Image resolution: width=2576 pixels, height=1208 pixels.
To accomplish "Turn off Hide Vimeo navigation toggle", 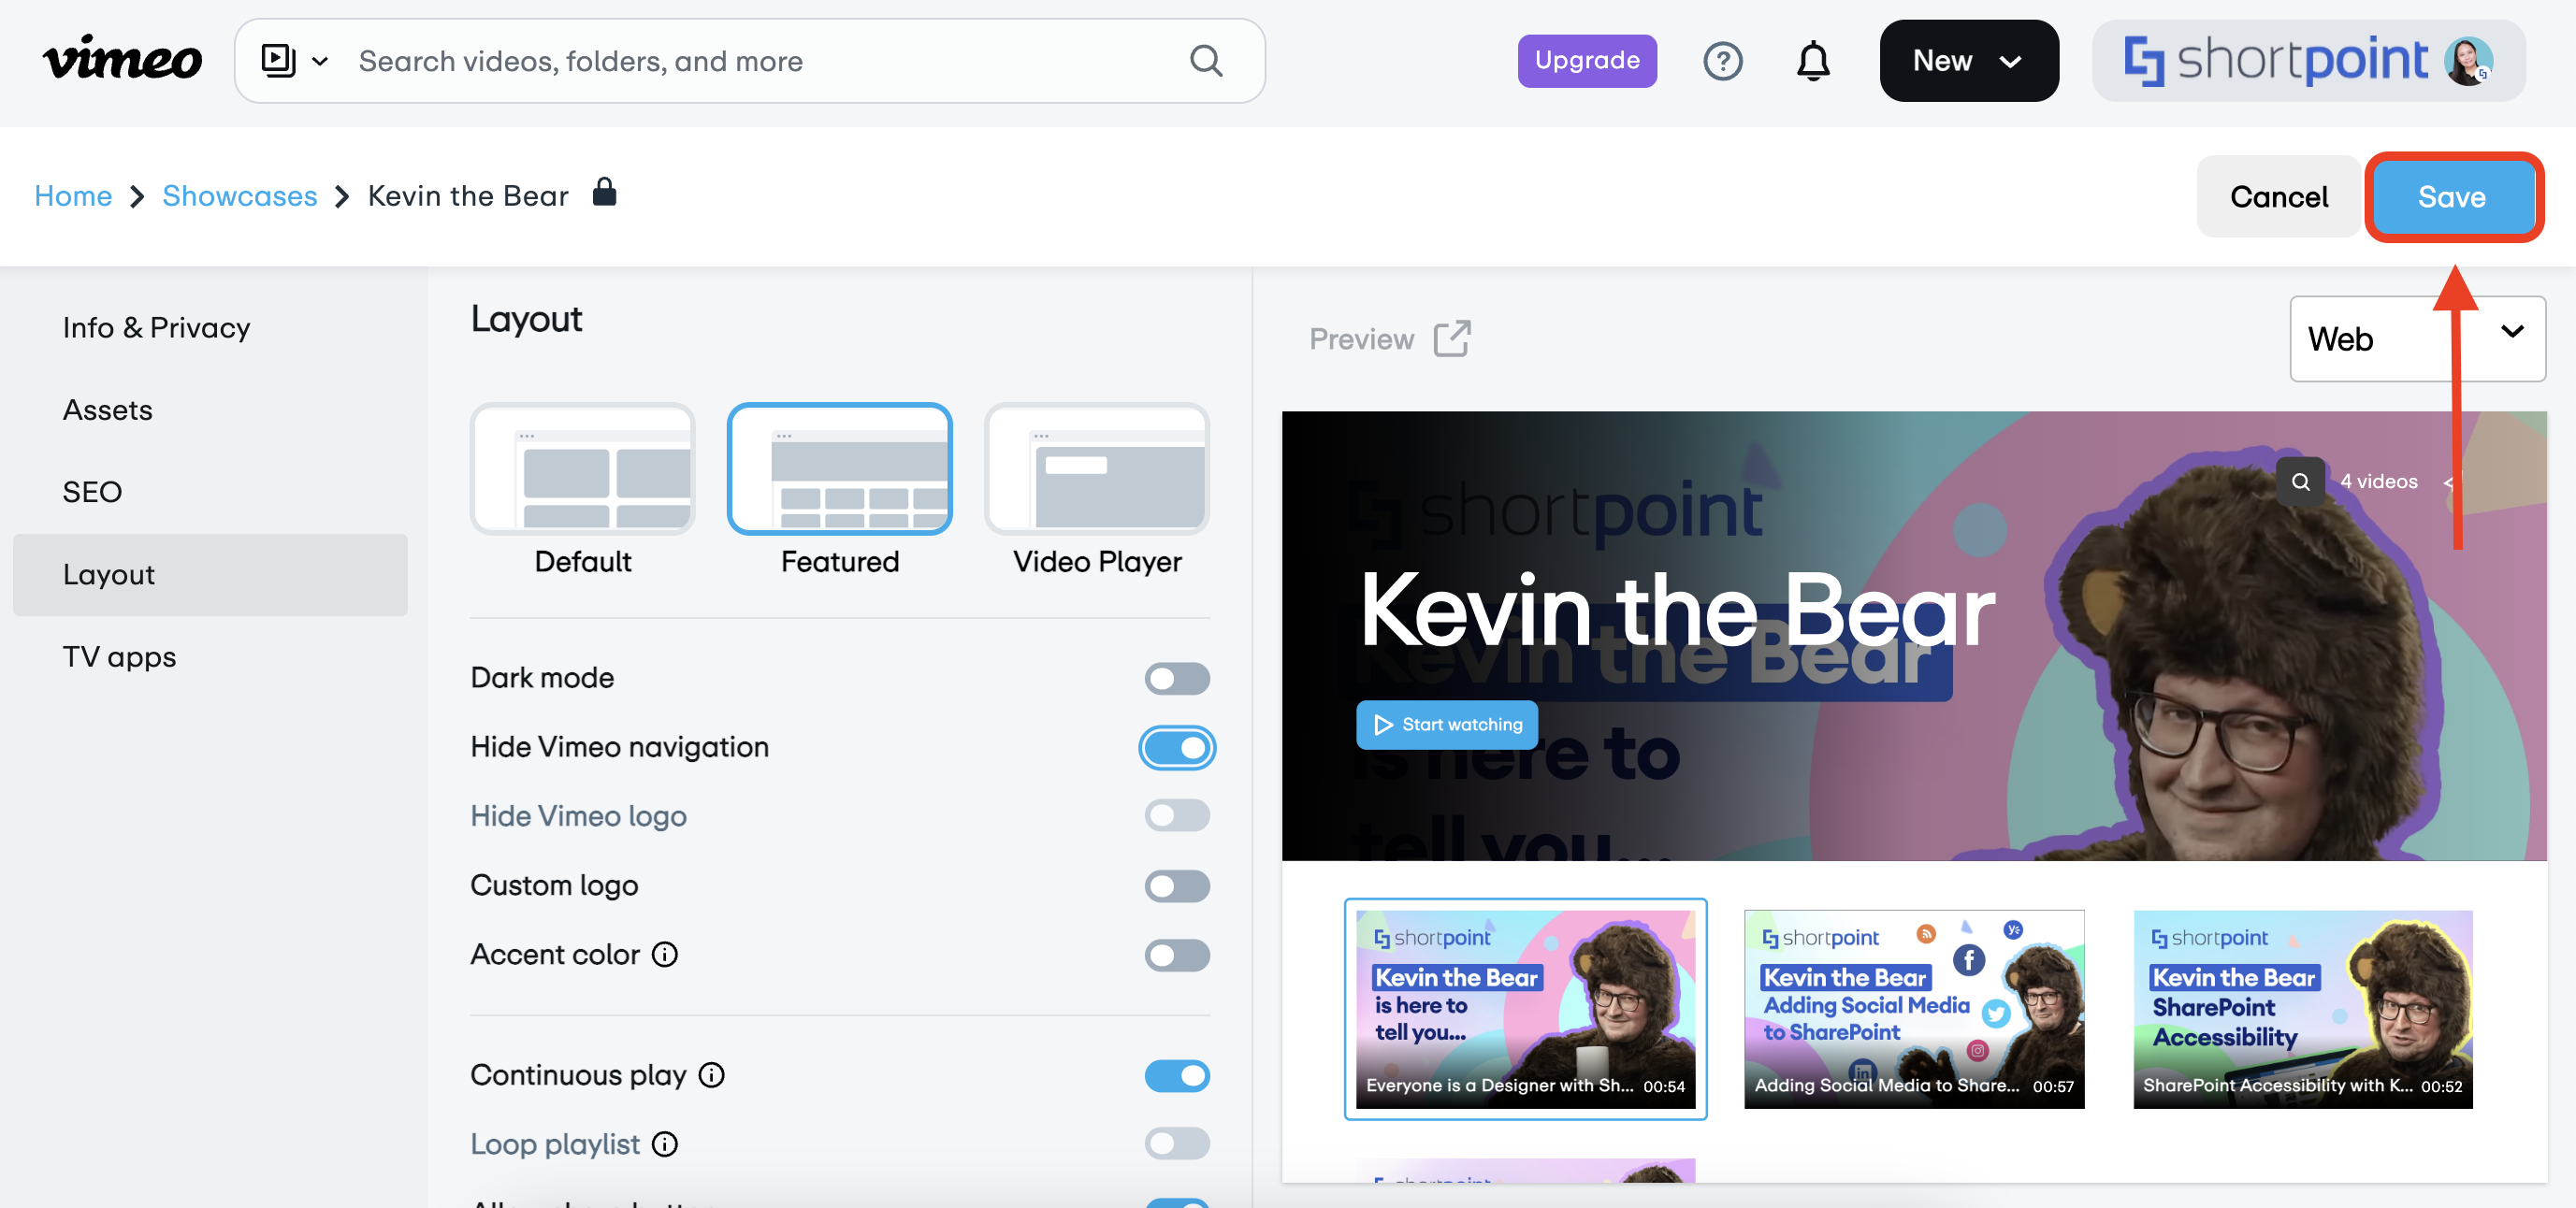I will (1176, 748).
